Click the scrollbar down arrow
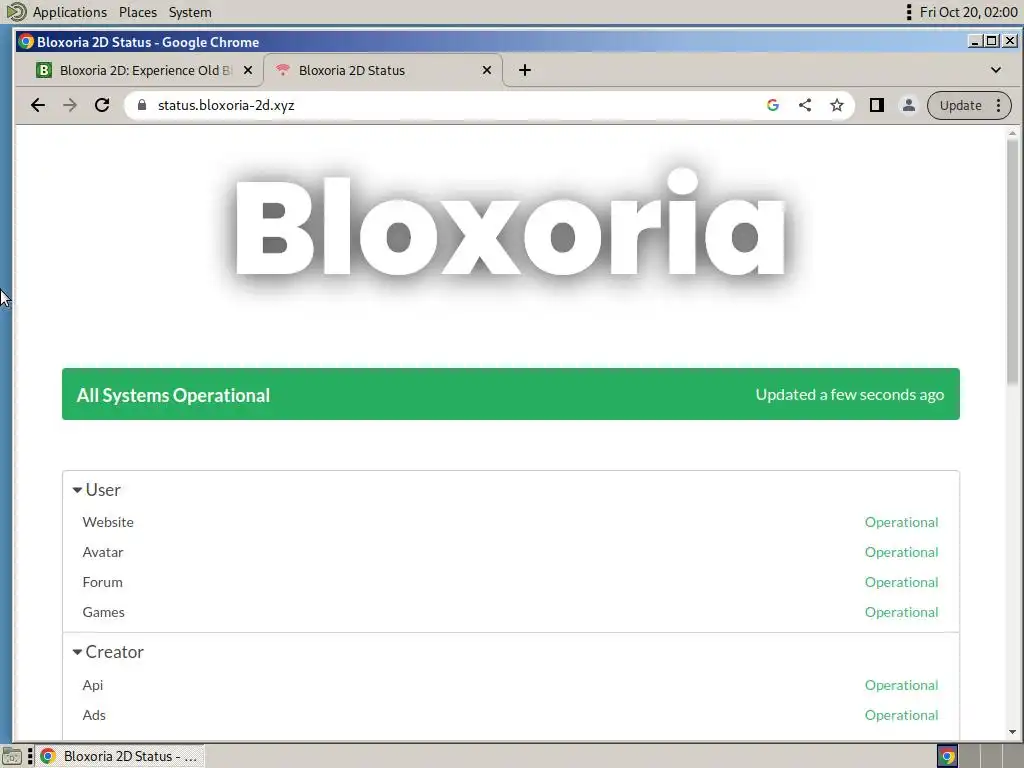The width and height of the screenshot is (1024, 768). point(1012,733)
